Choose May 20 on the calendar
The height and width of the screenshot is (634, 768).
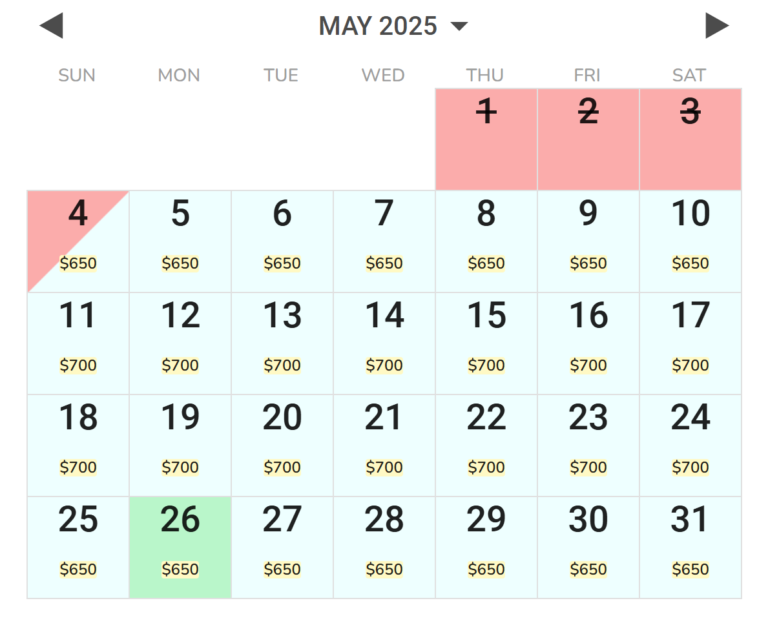coord(282,444)
